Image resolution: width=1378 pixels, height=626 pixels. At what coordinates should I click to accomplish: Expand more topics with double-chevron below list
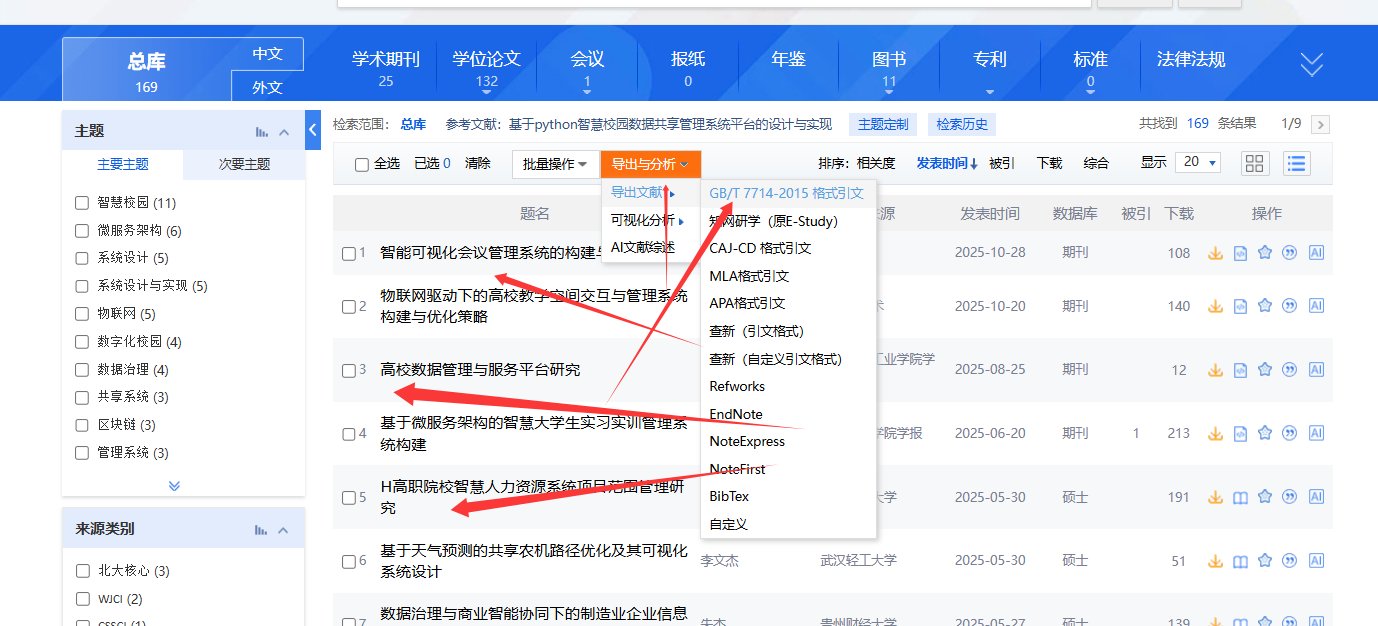(x=174, y=486)
